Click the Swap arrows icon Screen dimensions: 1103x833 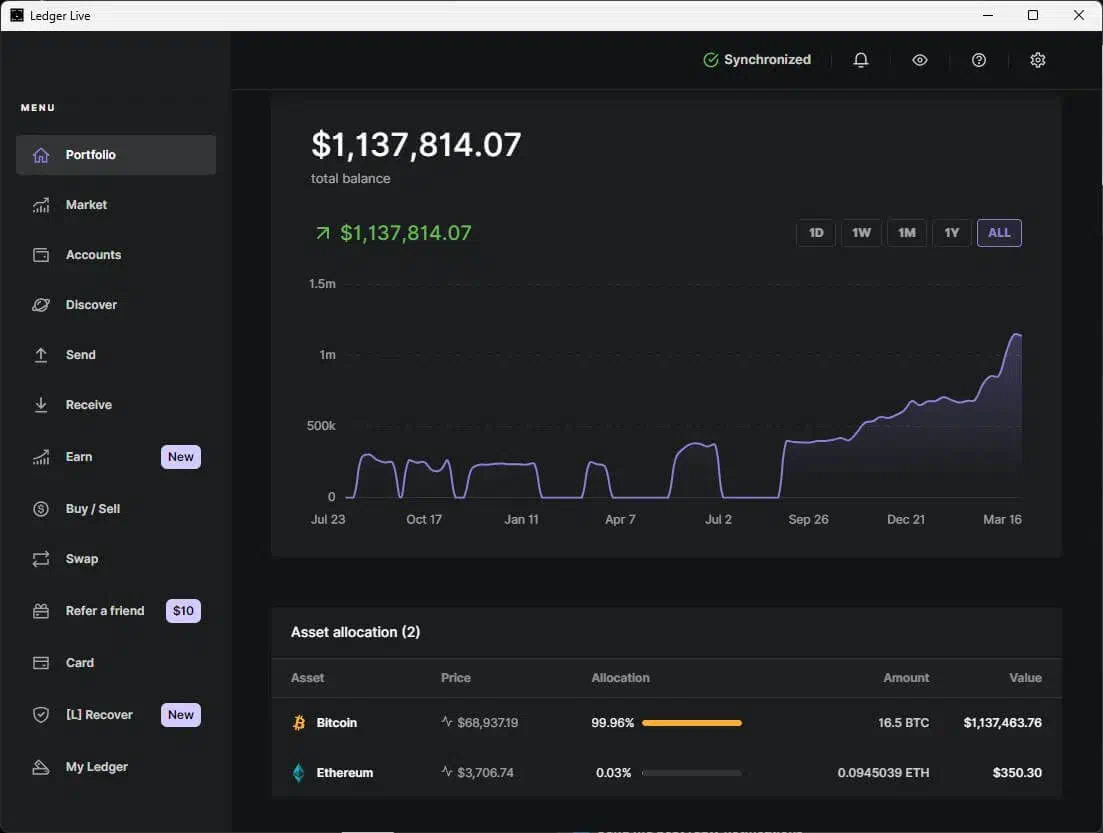point(41,559)
